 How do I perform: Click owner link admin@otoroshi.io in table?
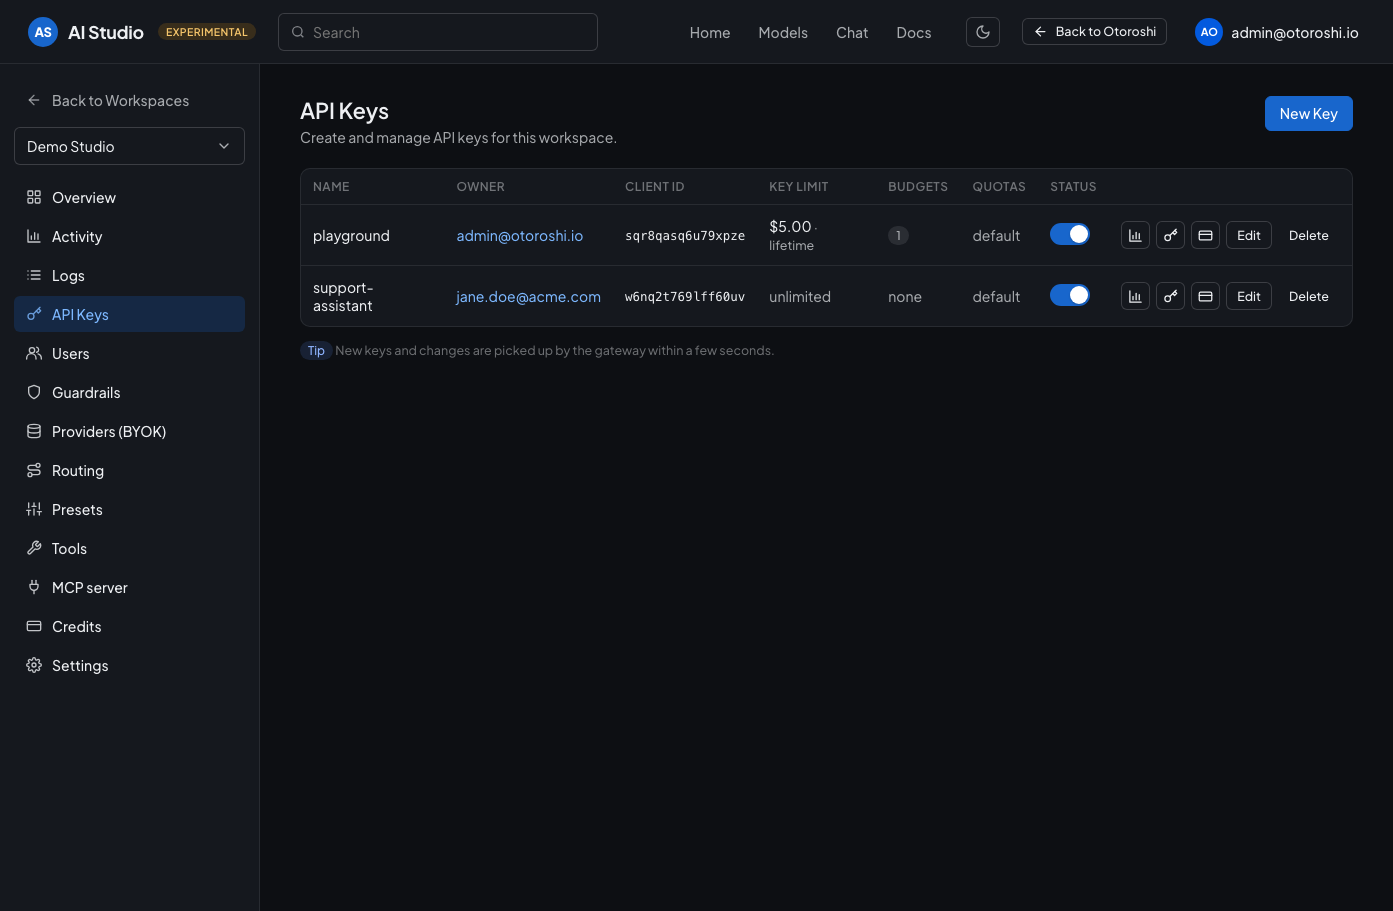click(x=520, y=235)
